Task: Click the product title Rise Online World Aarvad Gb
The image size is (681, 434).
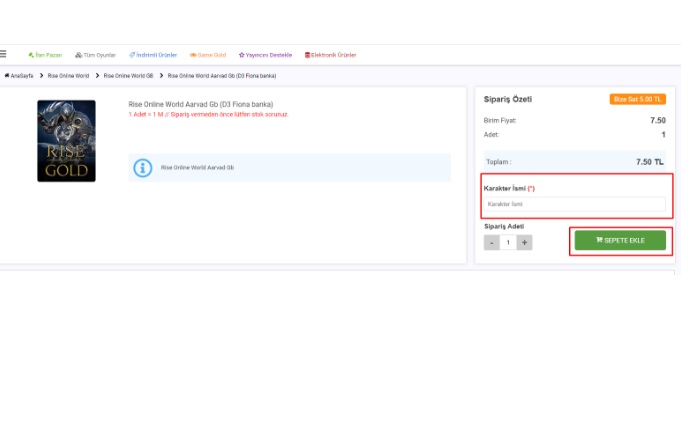Action: [200, 104]
